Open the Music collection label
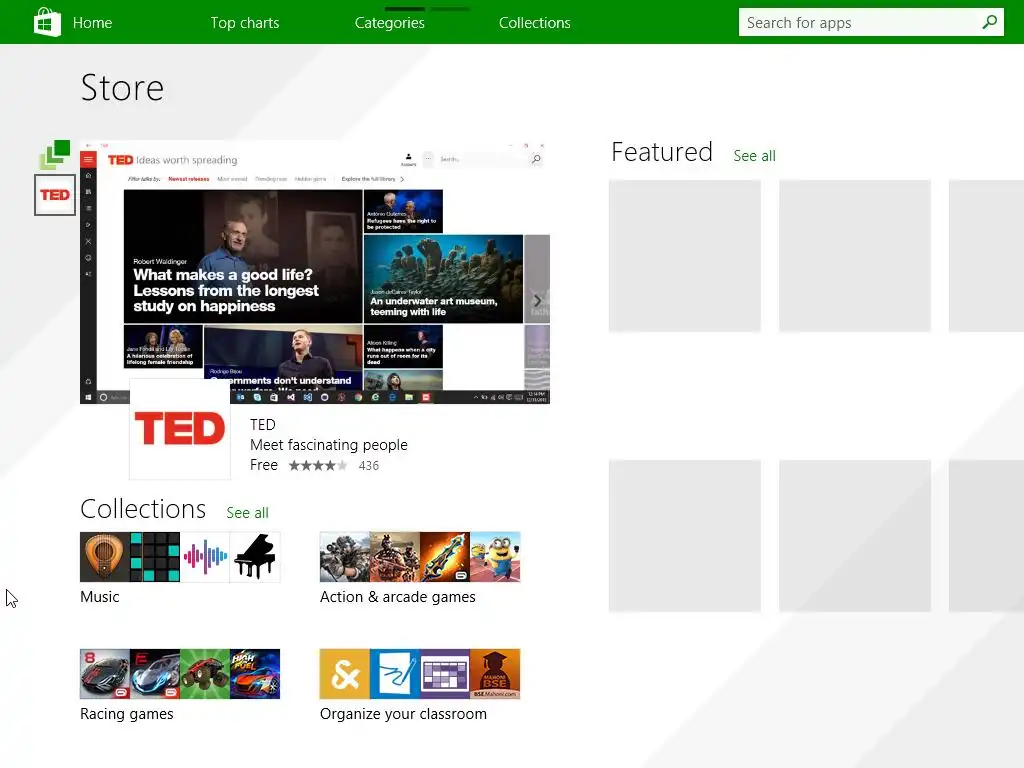Screen dimensions: 1024x768 100,597
